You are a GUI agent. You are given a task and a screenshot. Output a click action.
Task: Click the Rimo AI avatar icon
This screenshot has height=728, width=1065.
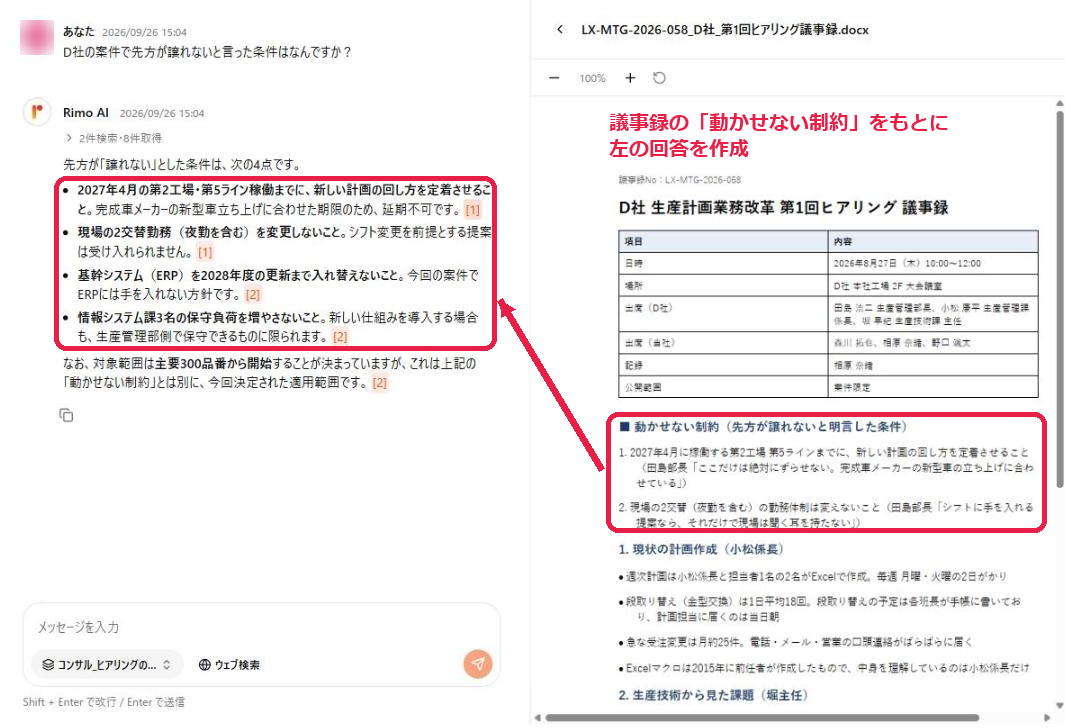point(37,111)
